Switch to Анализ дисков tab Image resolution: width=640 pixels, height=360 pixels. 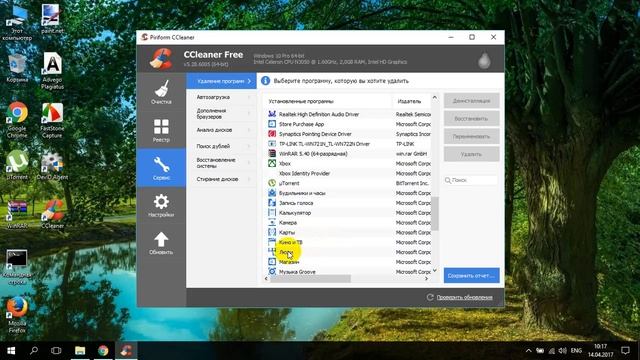pyautogui.click(x=222, y=130)
